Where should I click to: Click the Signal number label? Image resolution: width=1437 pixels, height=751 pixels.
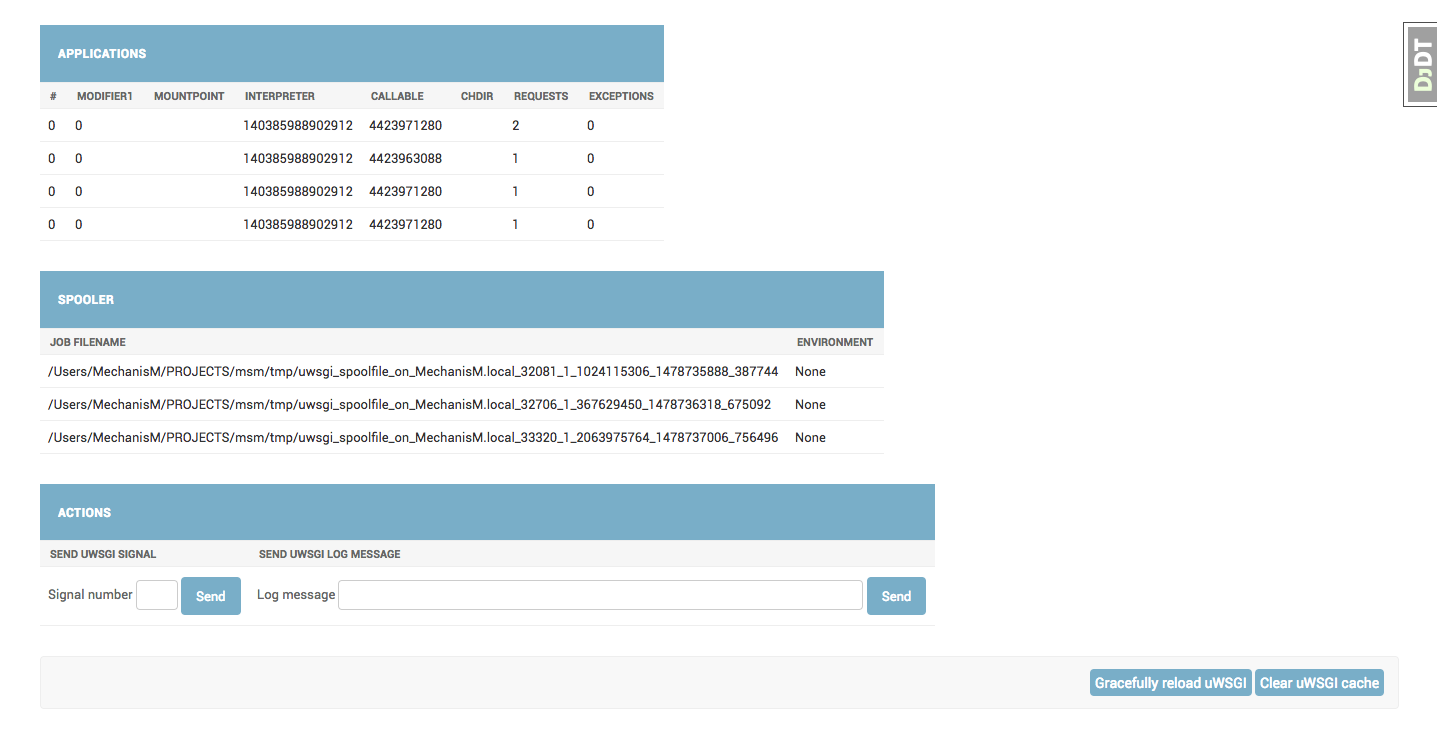90,594
